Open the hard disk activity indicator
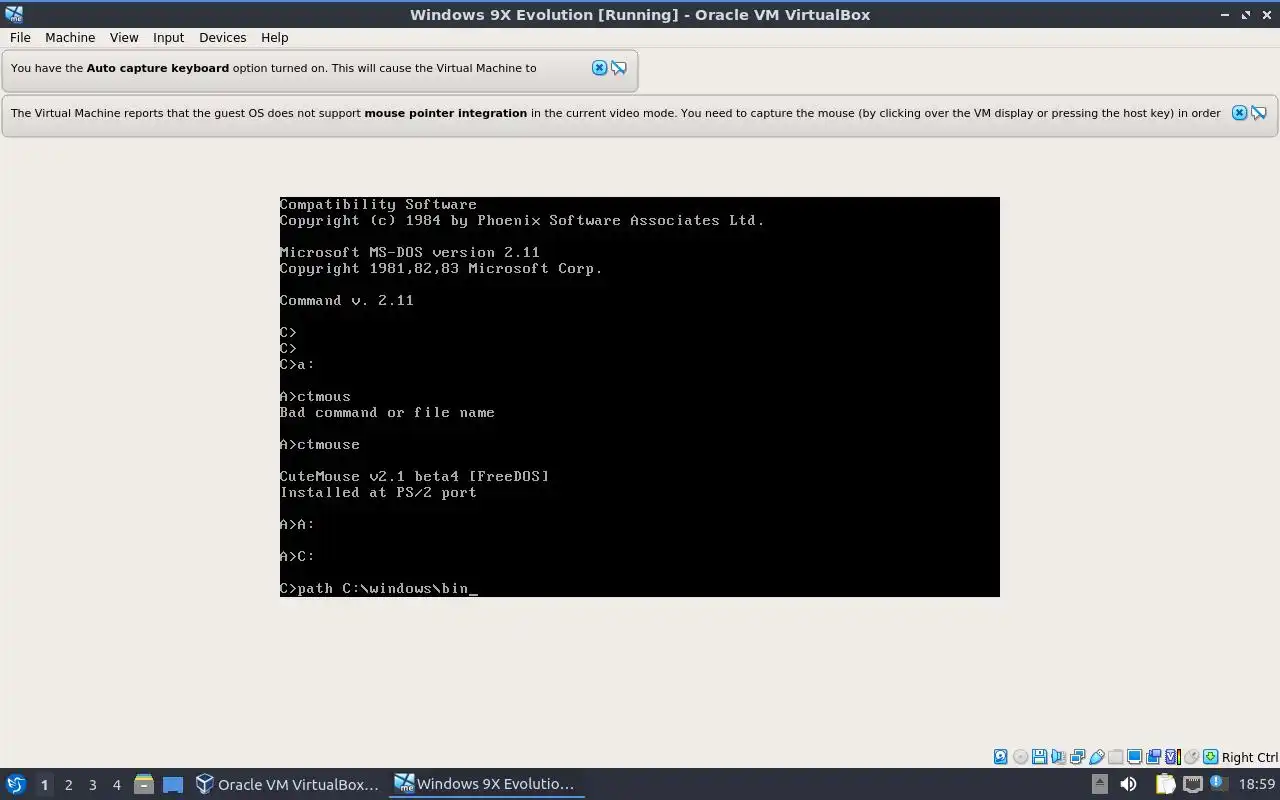This screenshot has height=800, width=1280. click(x=1001, y=757)
